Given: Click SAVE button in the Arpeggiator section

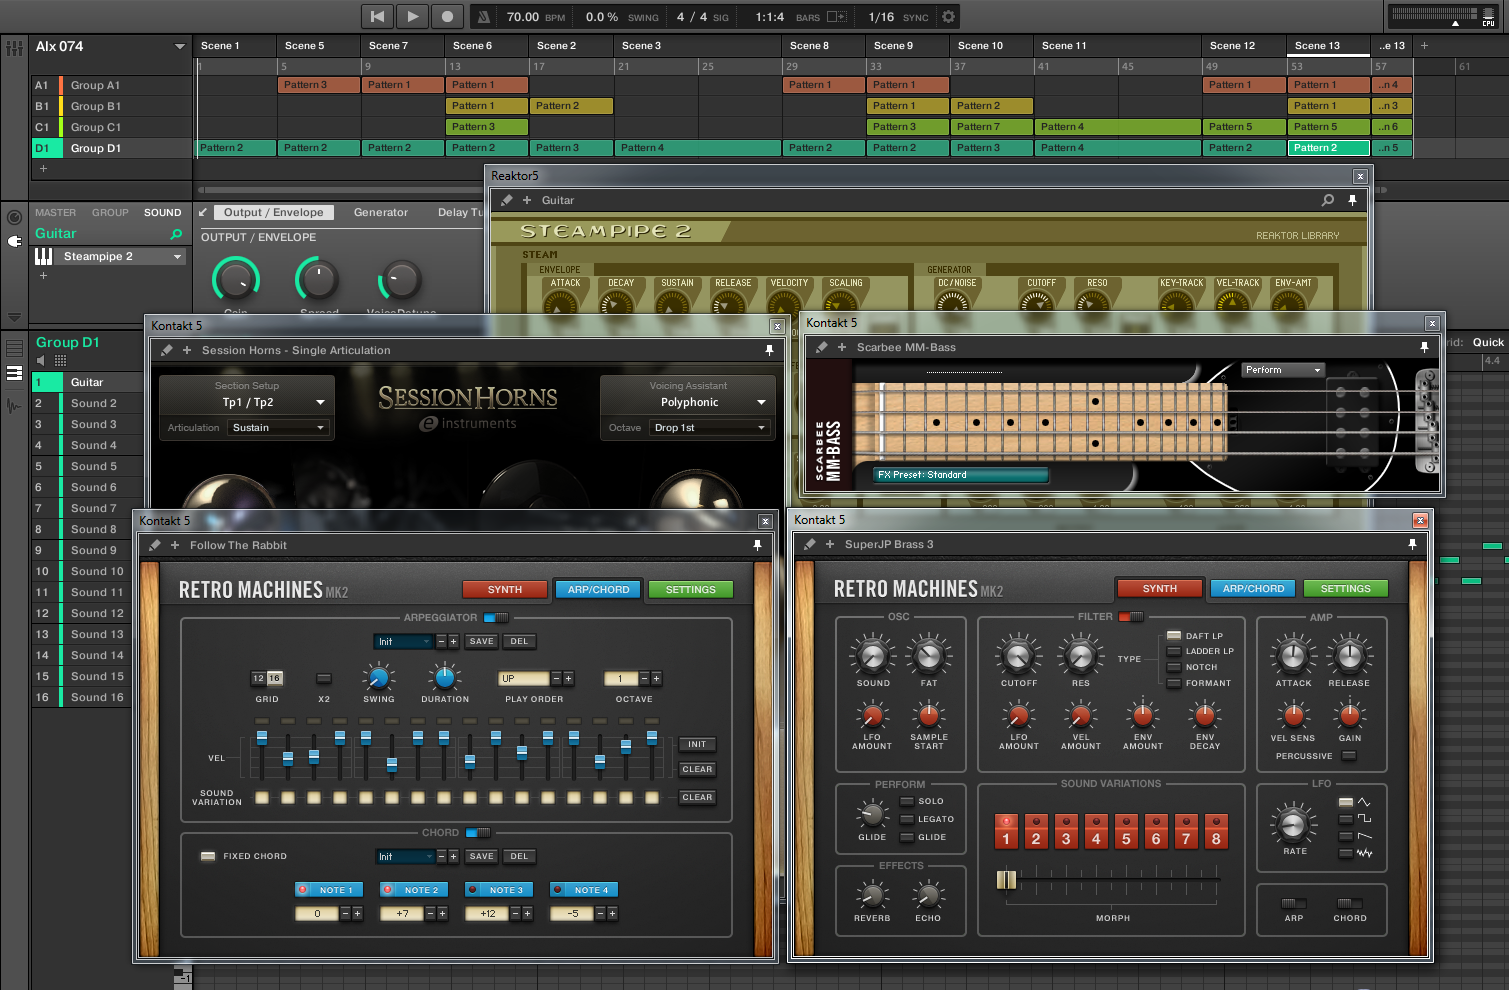Looking at the screenshot, I should [481, 642].
